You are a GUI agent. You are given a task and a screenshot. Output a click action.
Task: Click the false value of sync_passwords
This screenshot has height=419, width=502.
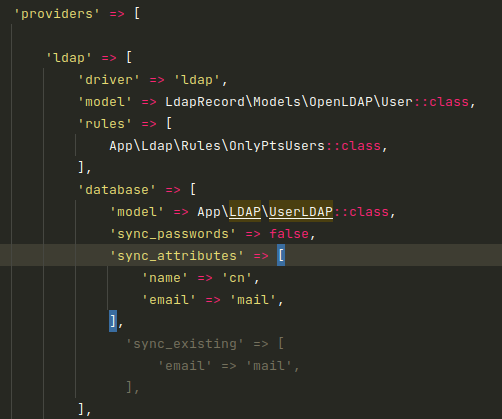(289, 234)
